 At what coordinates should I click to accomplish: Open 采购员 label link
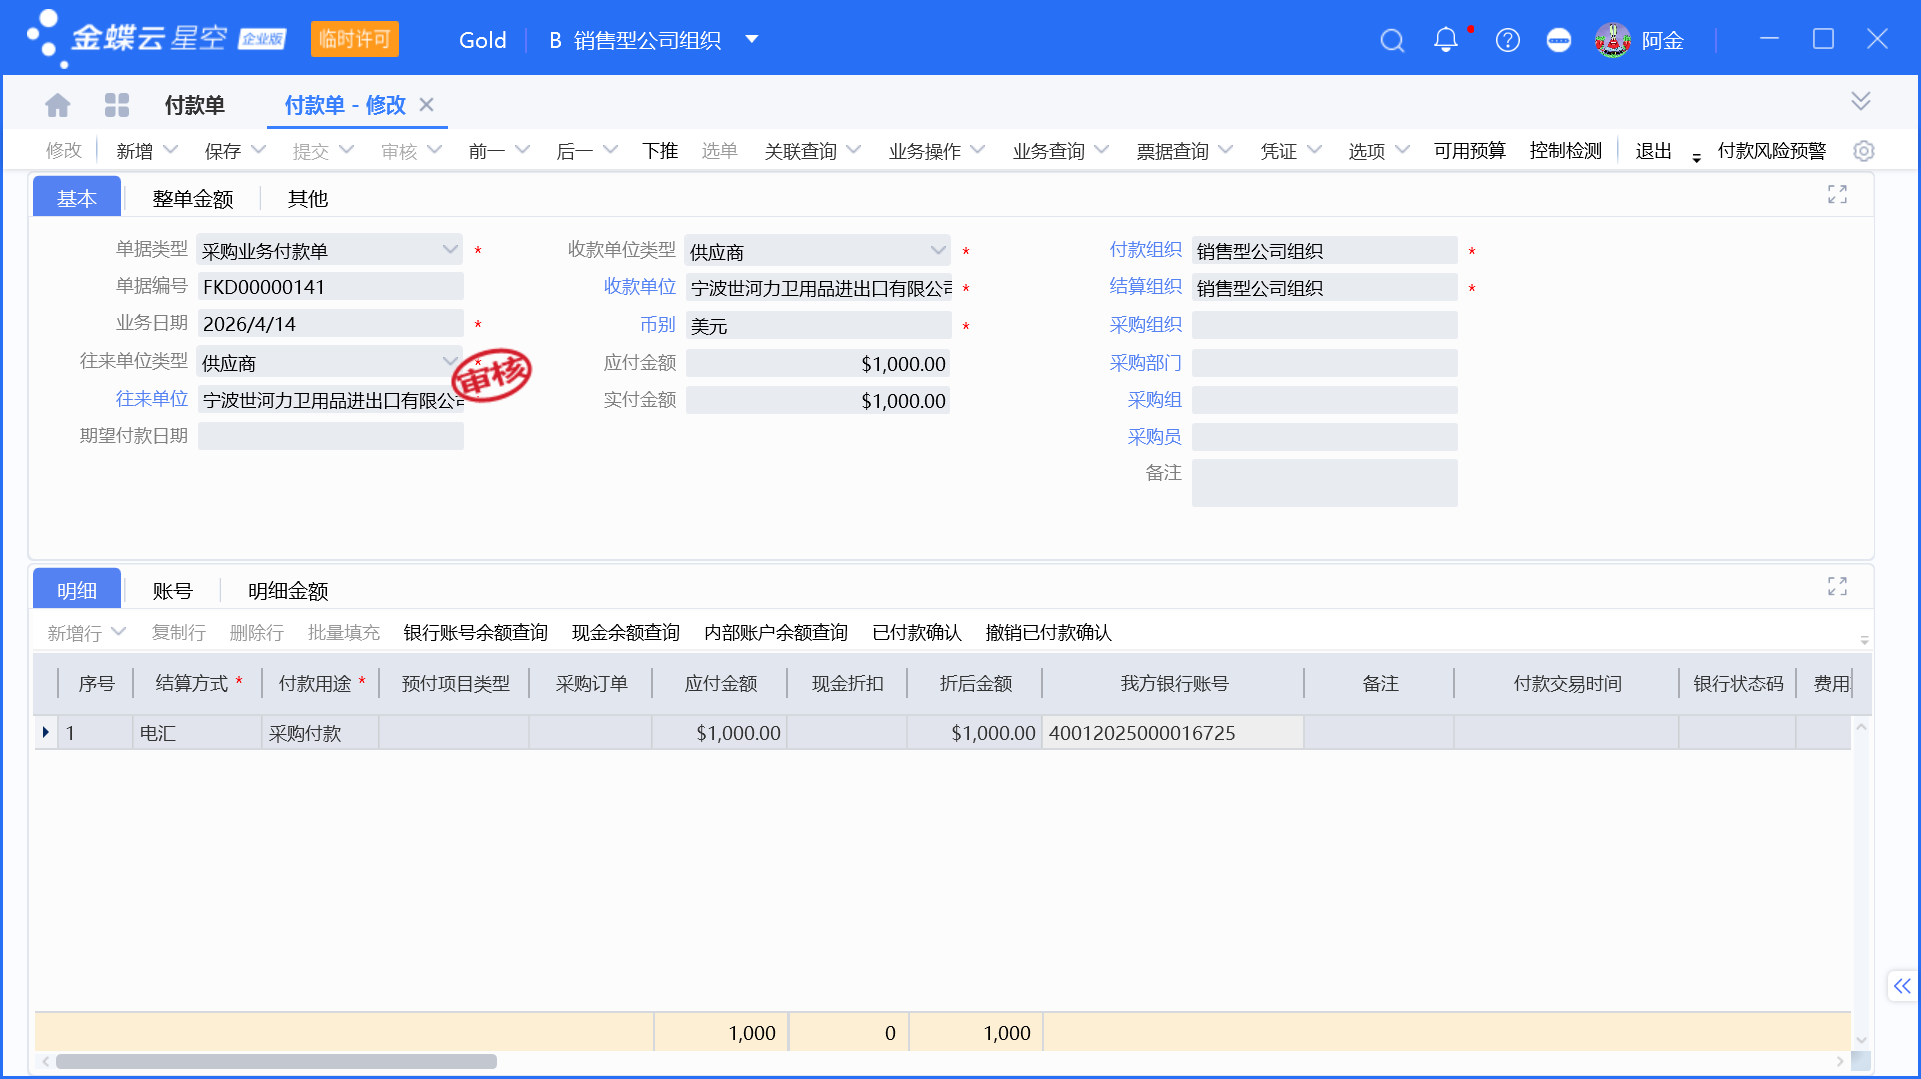click(x=1154, y=437)
